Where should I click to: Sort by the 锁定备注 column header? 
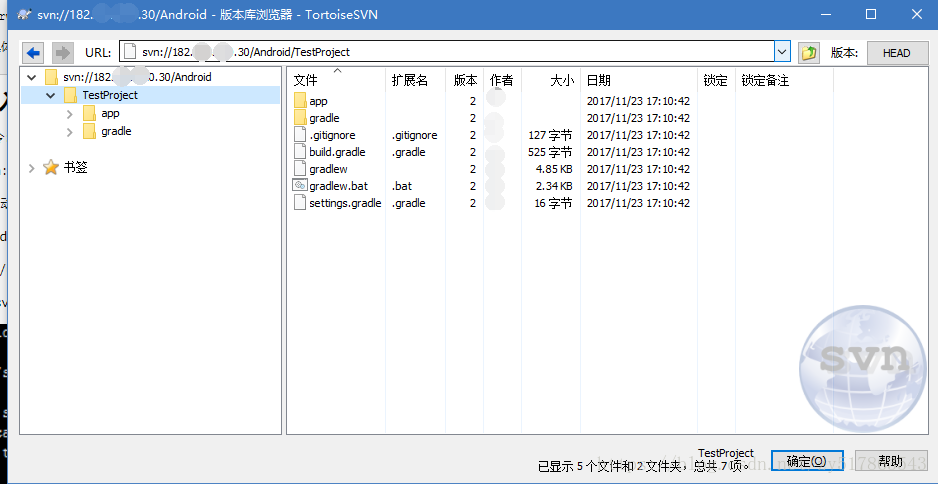tap(784, 80)
